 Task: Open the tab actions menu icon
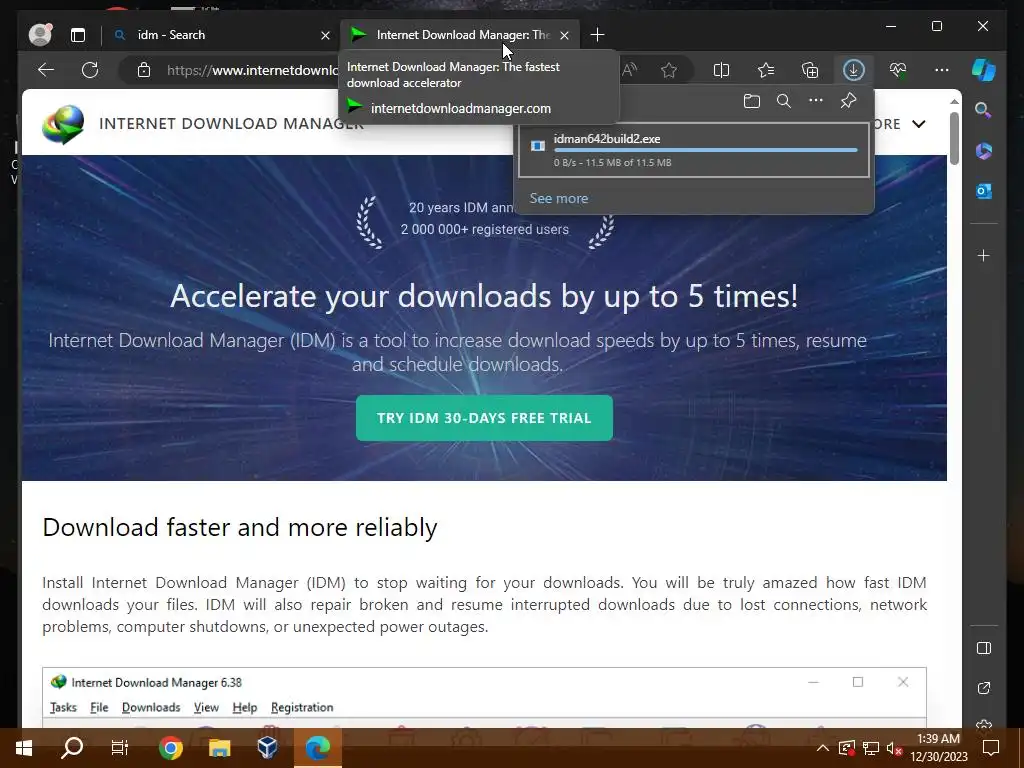[x=78, y=35]
